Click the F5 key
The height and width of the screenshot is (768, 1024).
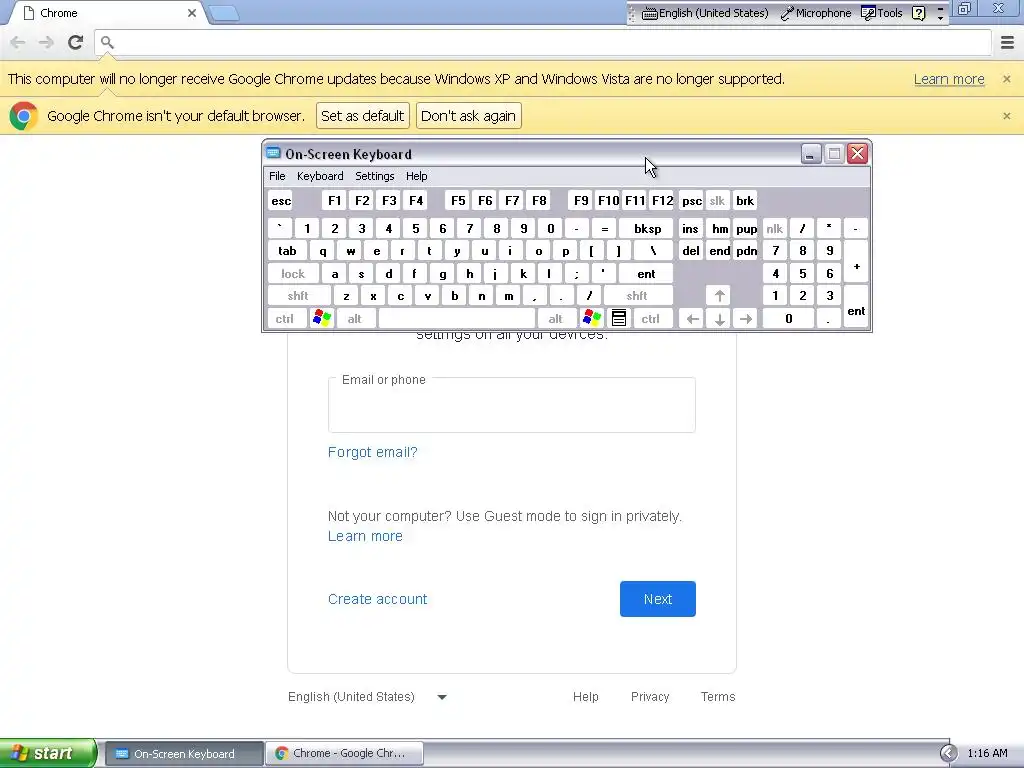click(458, 200)
